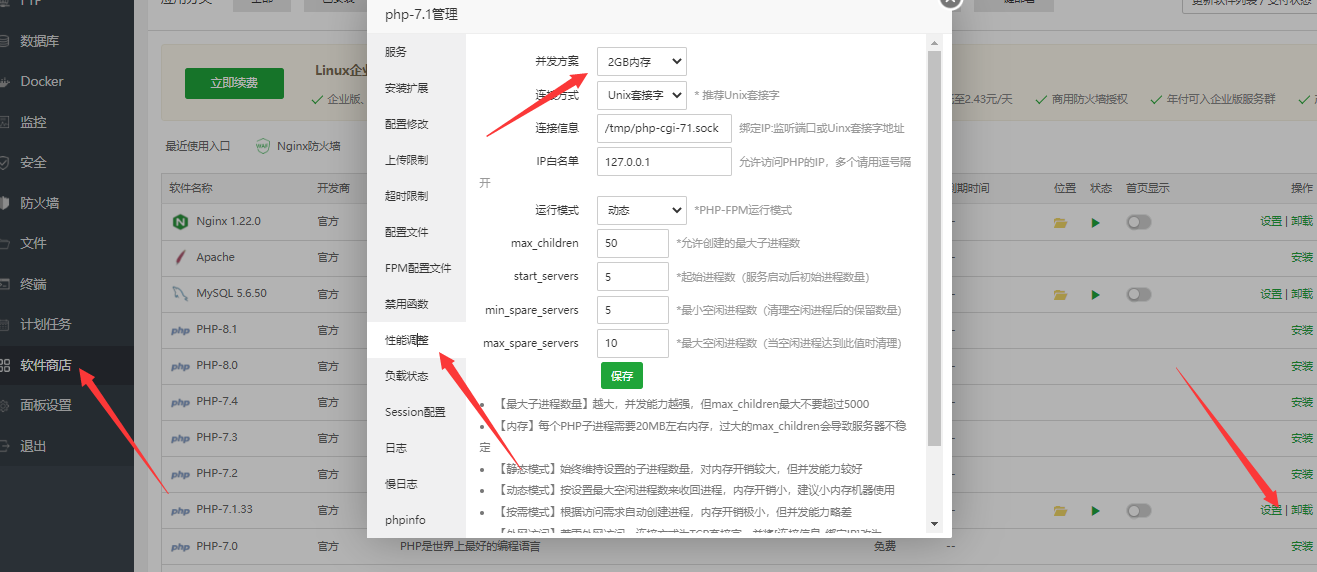
Task: Switch to the phpinfo tab
Action: [x=416, y=520]
